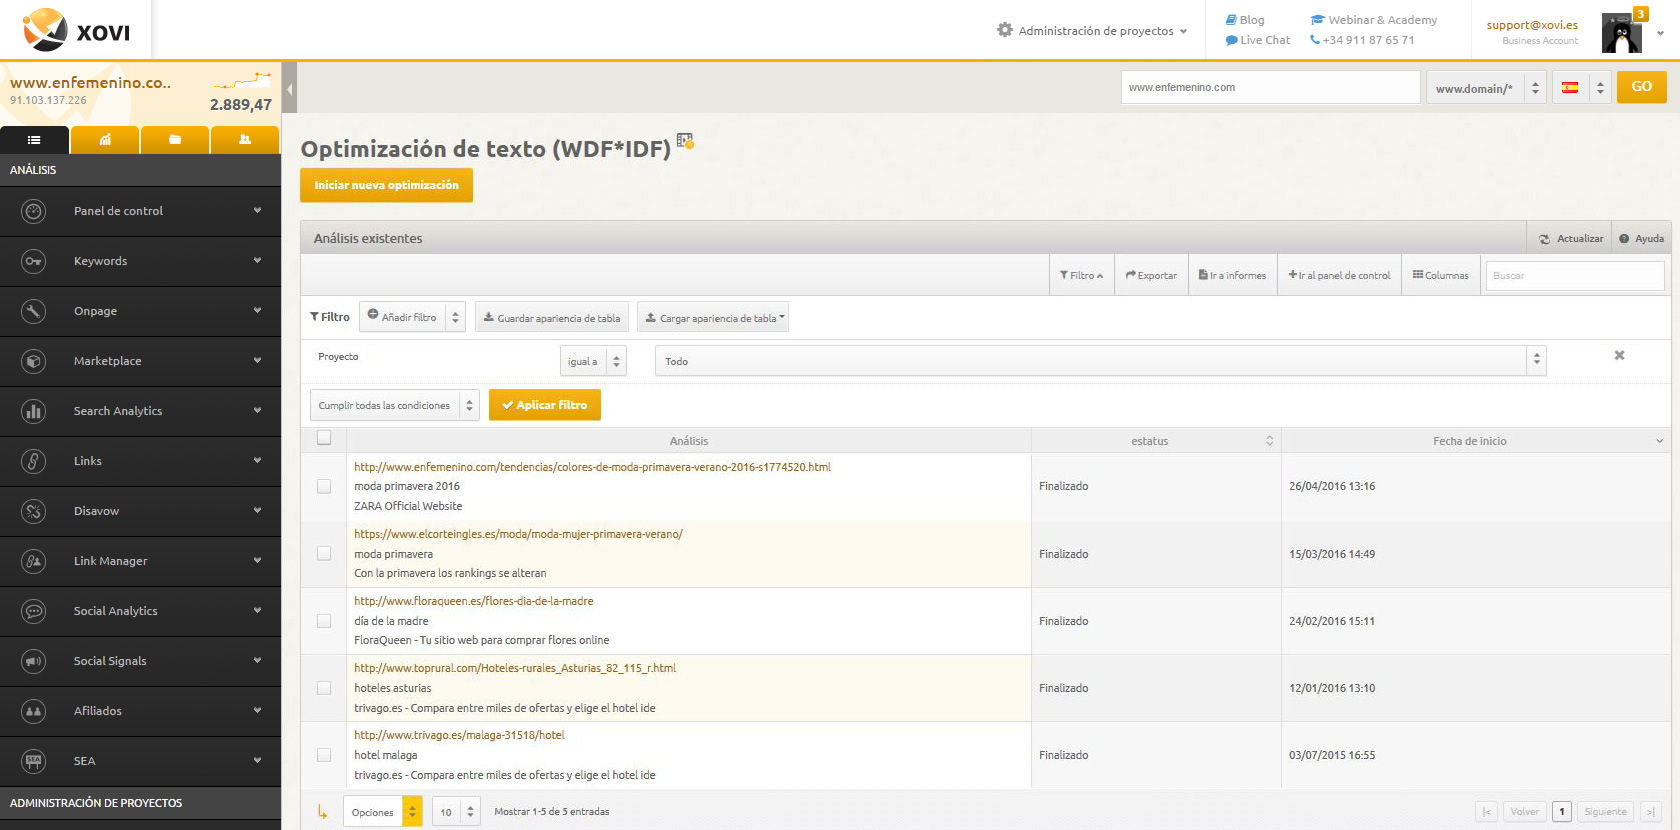The width and height of the screenshot is (1680, 830).
Task: Open the Añadir filtro dropdown
Action: pos(412,317)
